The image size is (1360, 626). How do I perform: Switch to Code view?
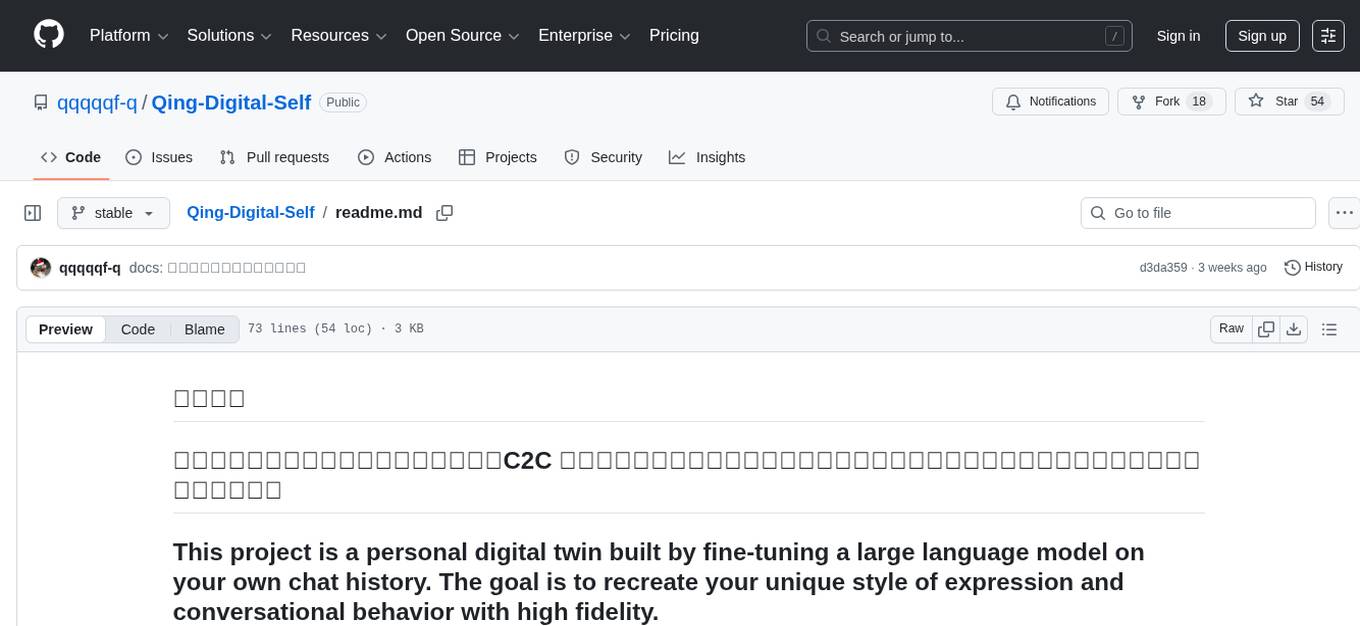coord(138,330)
